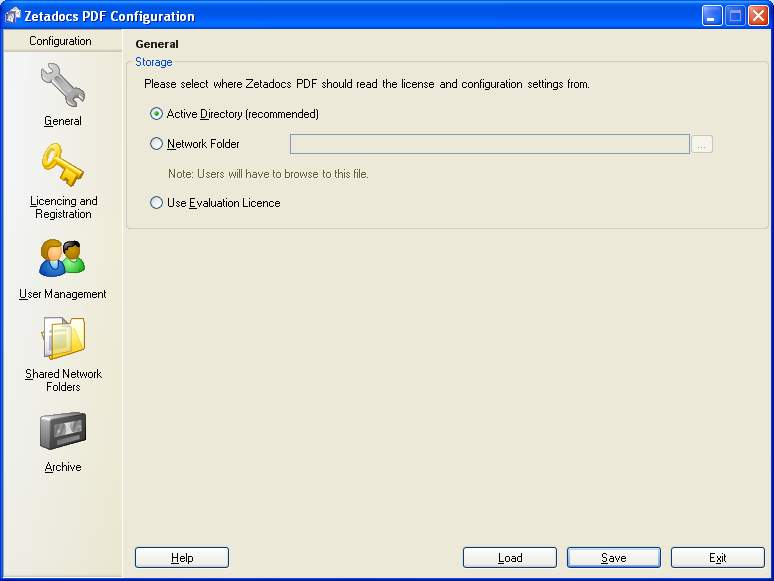Click the gold key Licencing icon
The width and height of the screenshot is (774, 581).
pos(63,165)
